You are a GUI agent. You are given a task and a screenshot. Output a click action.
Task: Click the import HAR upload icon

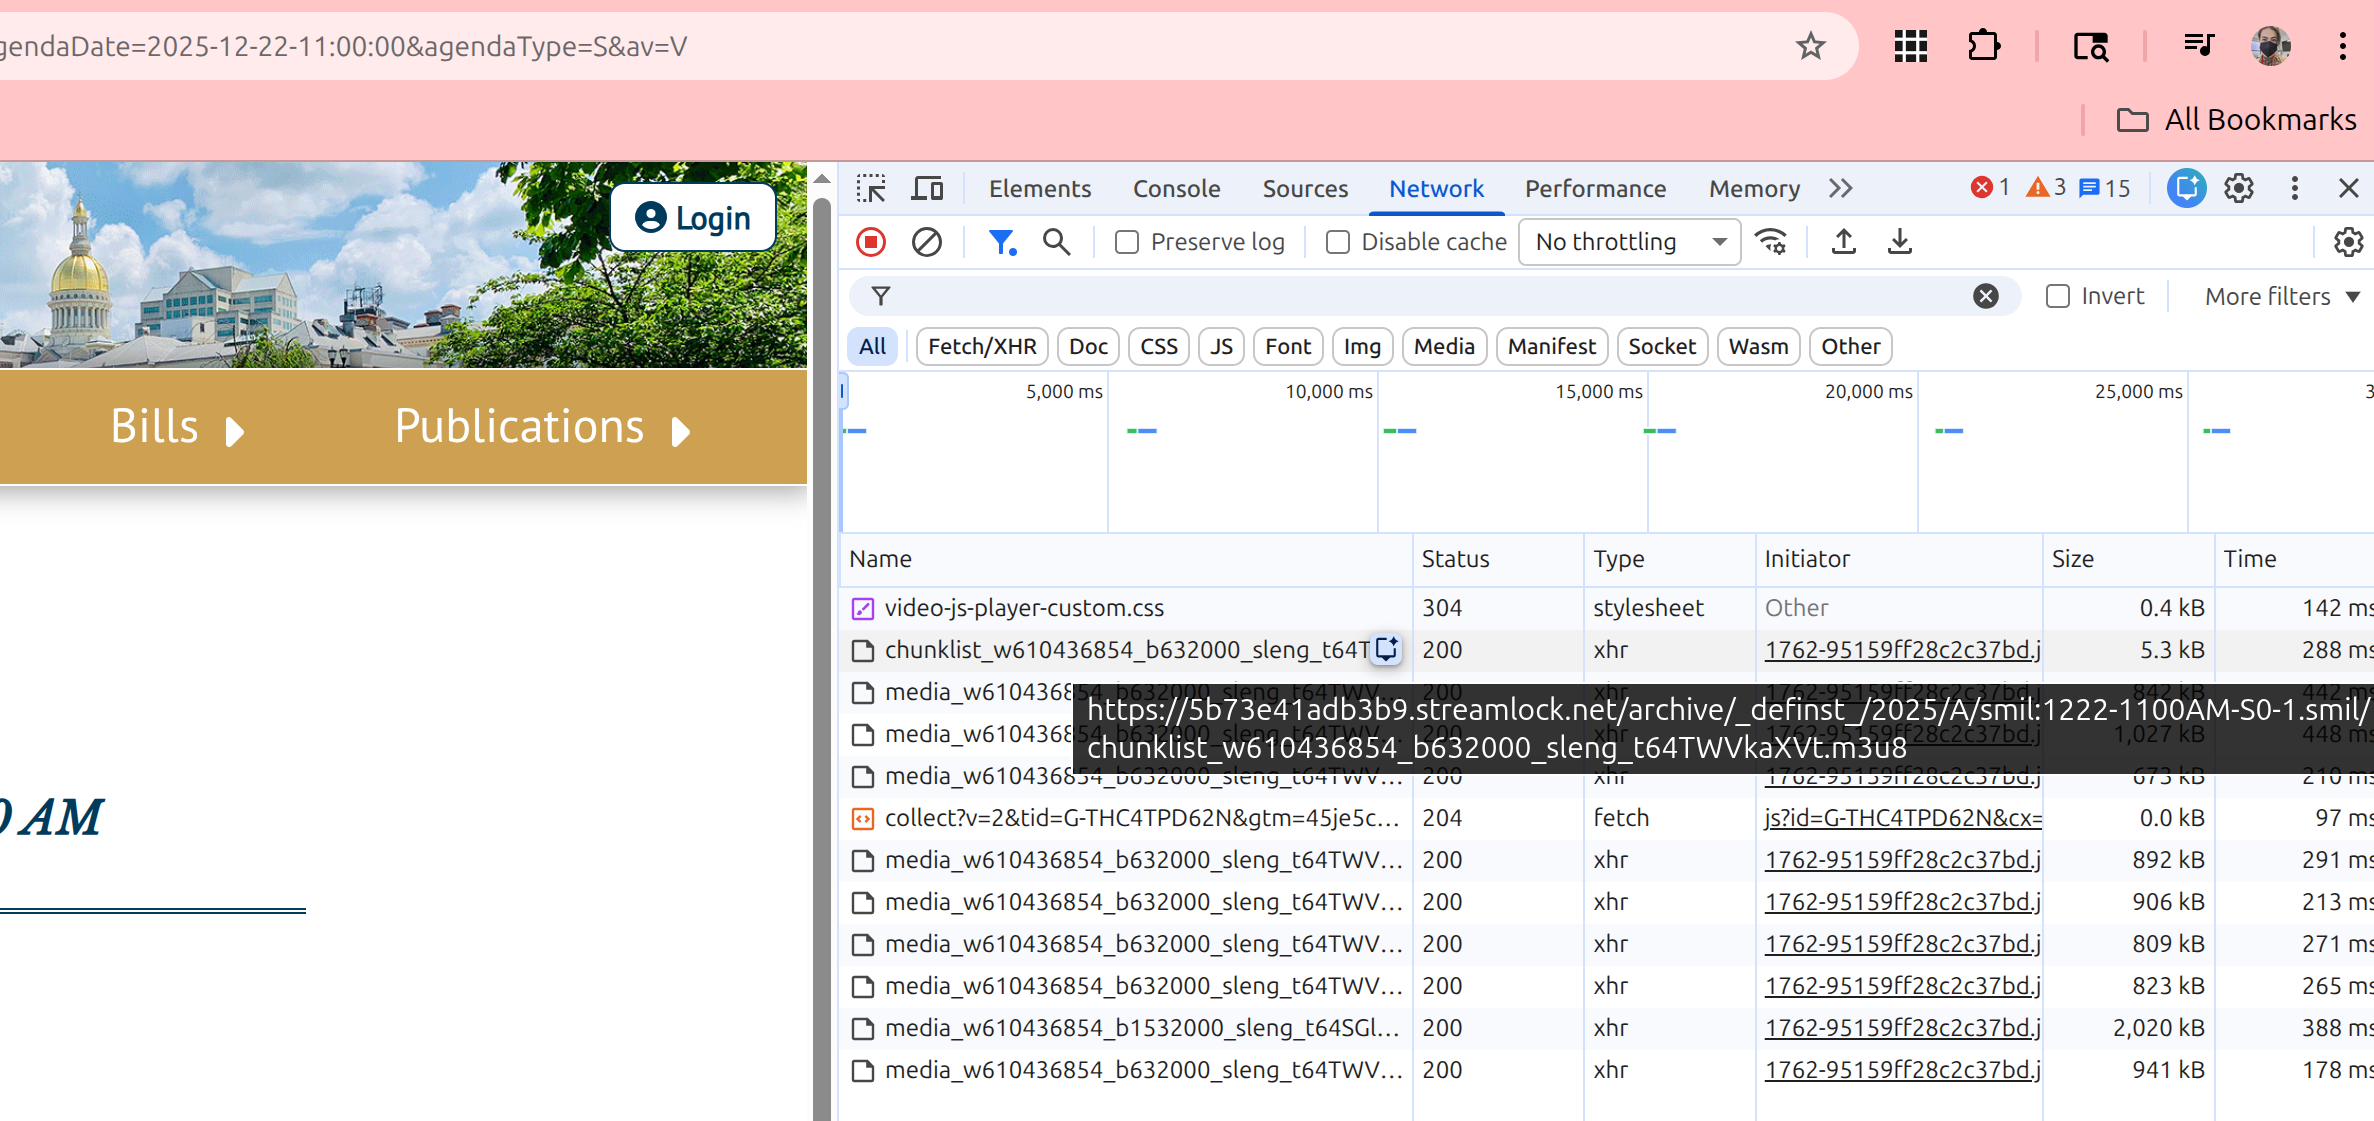point(1843,242)
